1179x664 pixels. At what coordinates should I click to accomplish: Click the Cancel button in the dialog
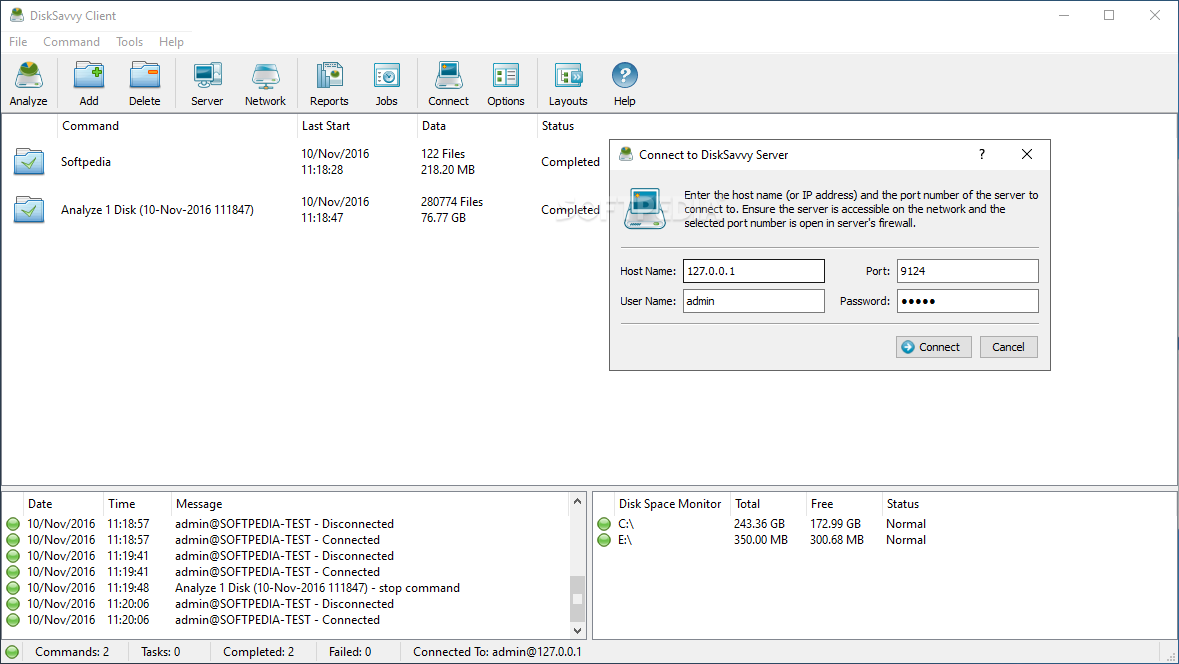pyautogui.click(x=1008, y=347)
